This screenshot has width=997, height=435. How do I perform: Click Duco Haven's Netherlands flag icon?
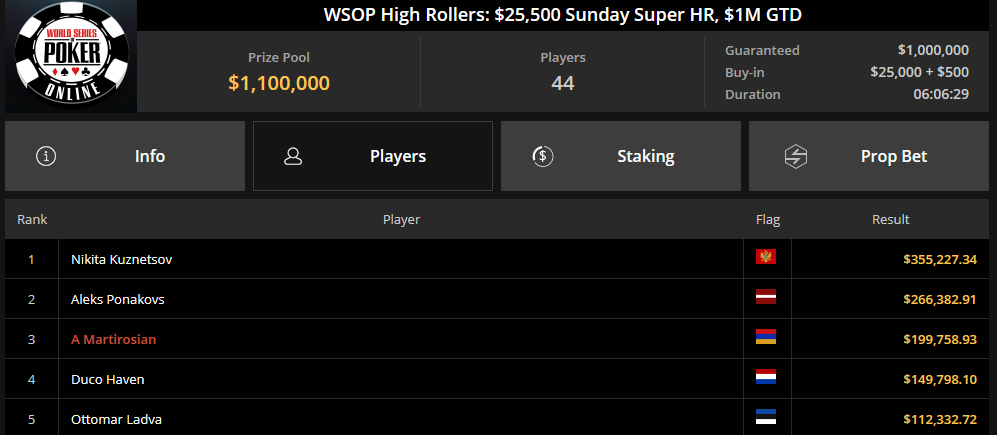[766, 377]
